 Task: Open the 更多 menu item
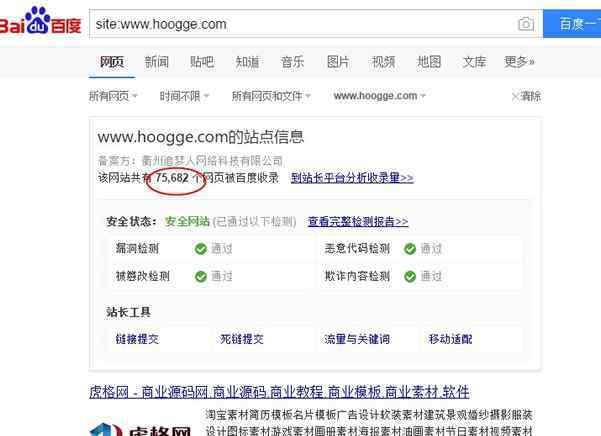click(519, 62)
